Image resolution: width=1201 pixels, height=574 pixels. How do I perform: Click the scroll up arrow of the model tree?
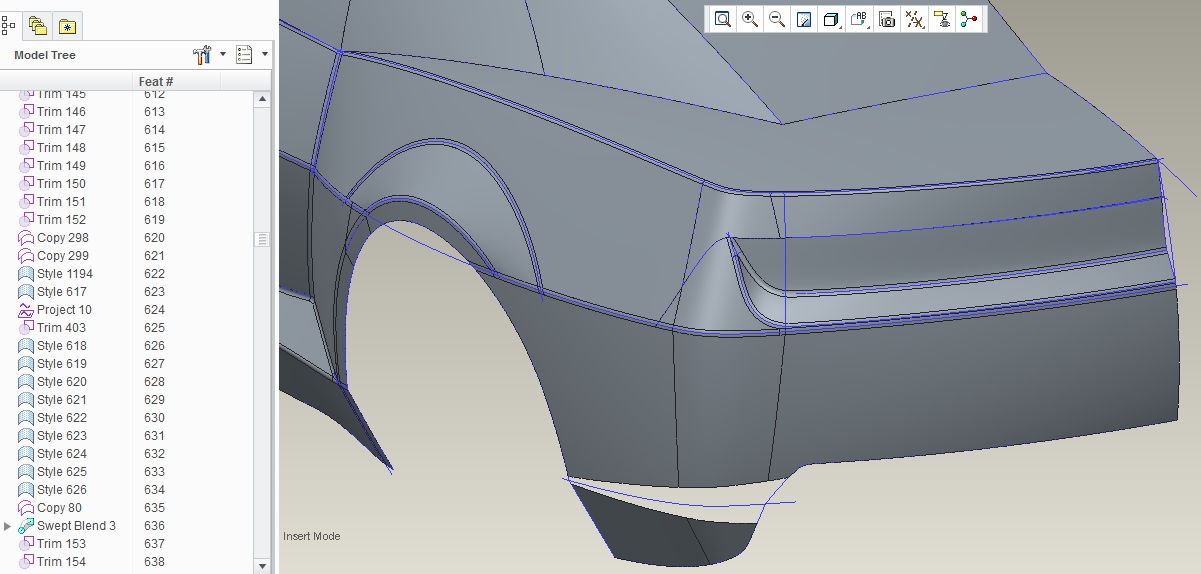pos(263,99)
